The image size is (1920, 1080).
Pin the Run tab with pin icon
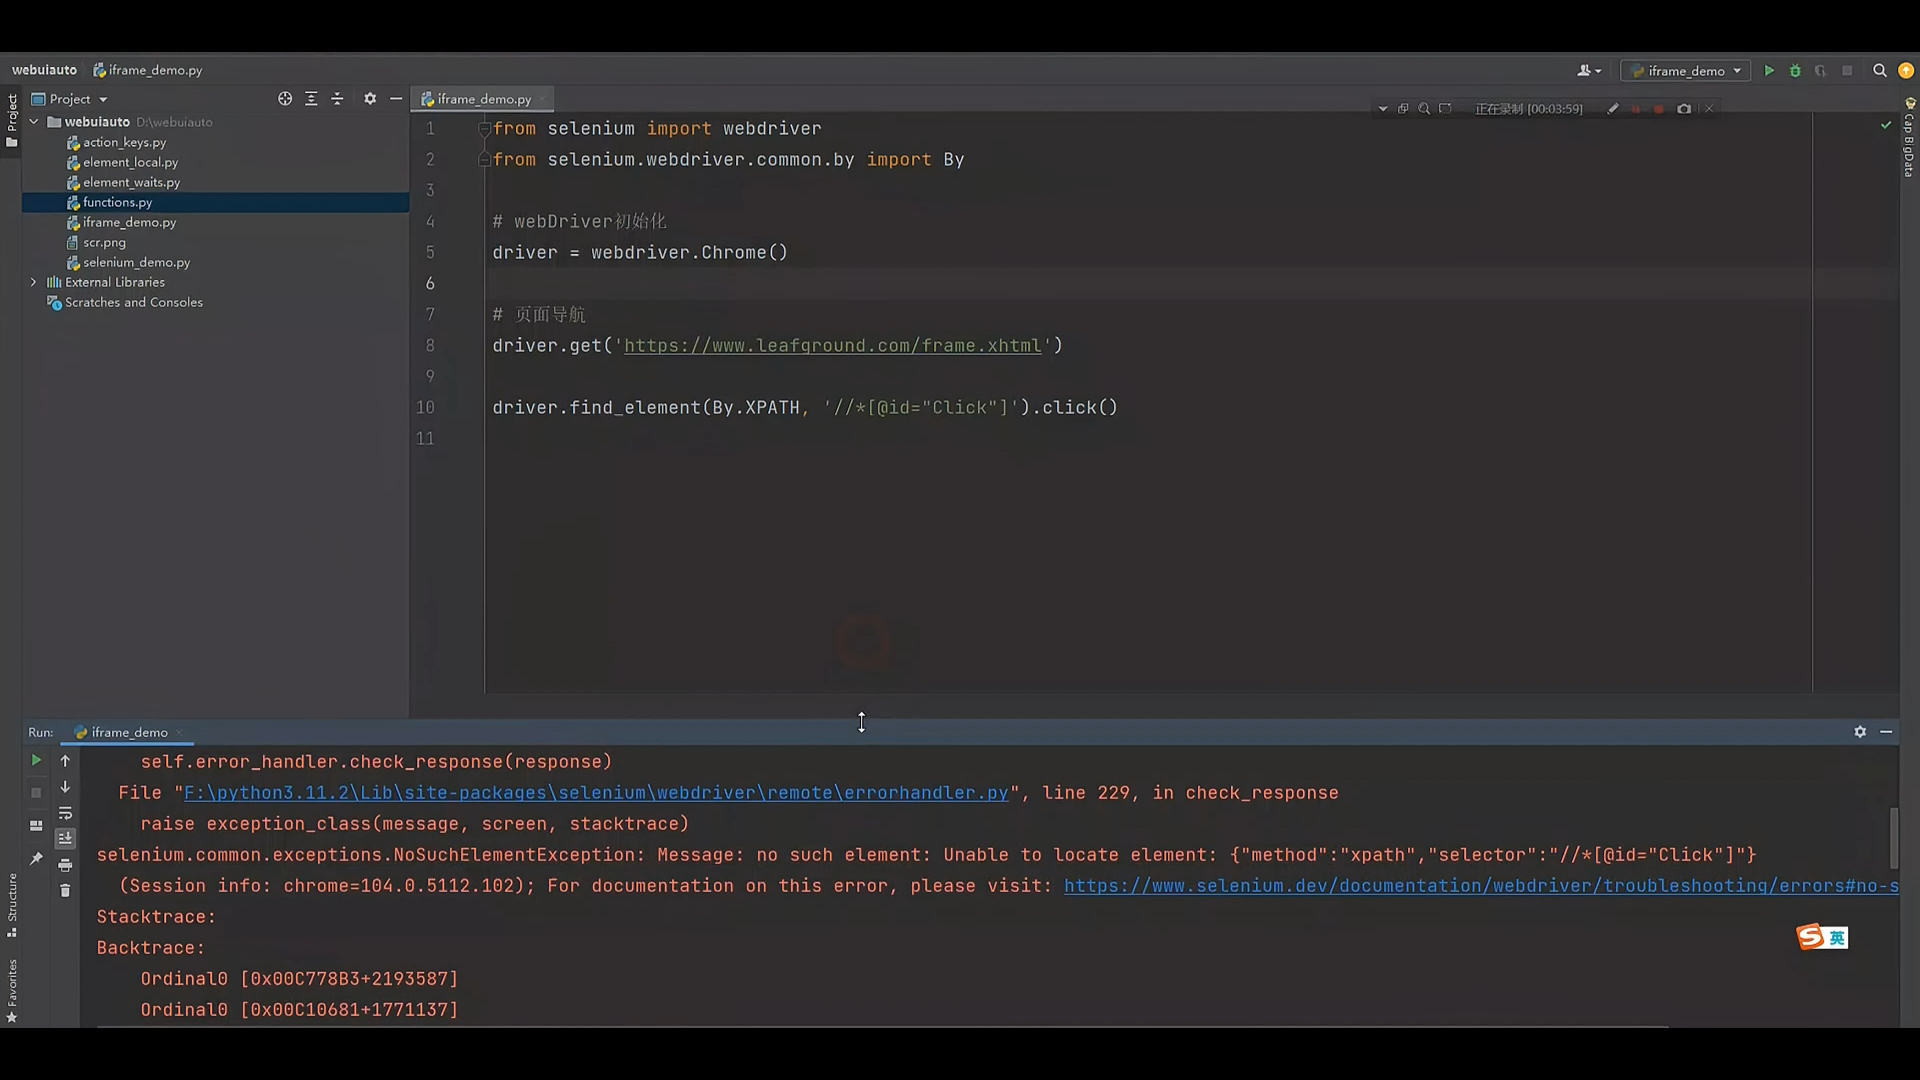(36, 858)
